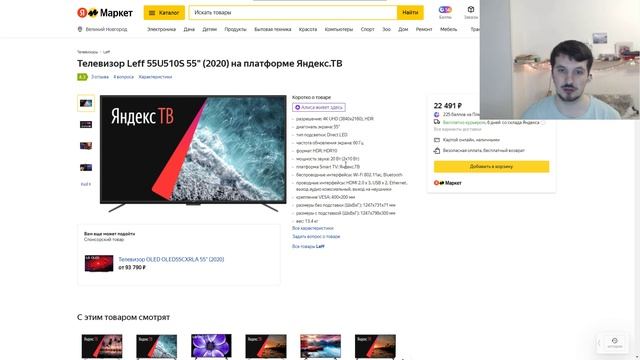Open the Баллы bonus points icon
The width and height of the screenshot is (640, 360).
[445, 12]
